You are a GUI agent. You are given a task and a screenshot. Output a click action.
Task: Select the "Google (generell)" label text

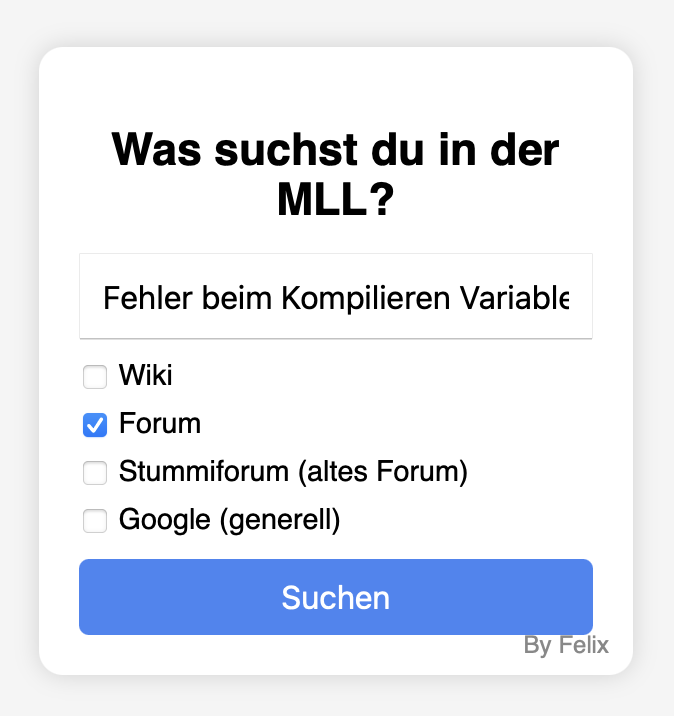(230, 520)
